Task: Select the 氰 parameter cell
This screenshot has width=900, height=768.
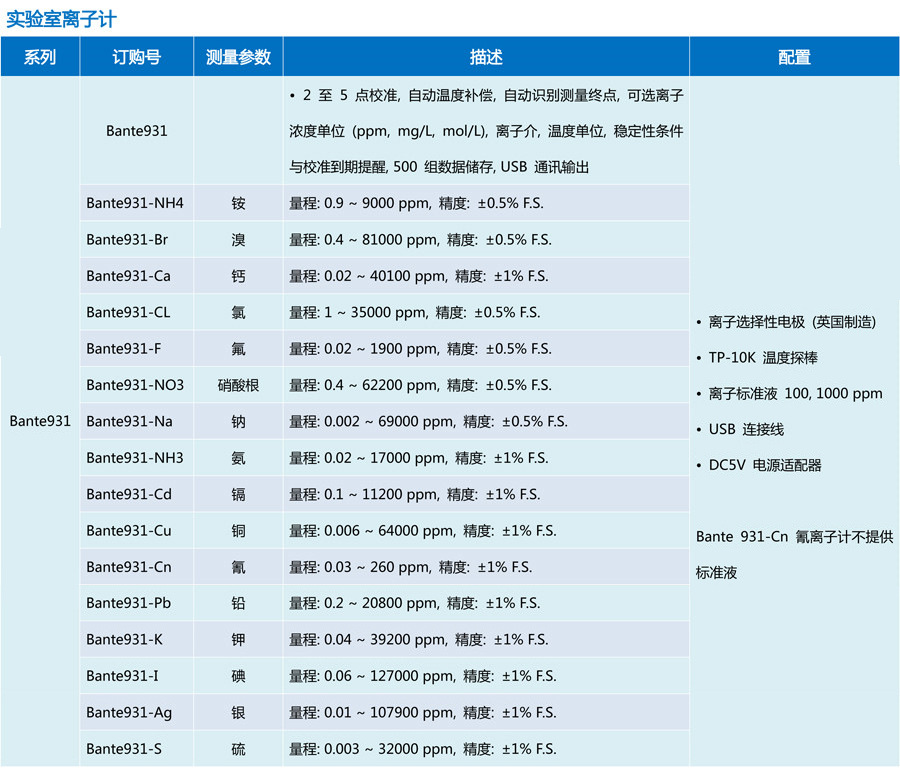Action: coord(238,567)
